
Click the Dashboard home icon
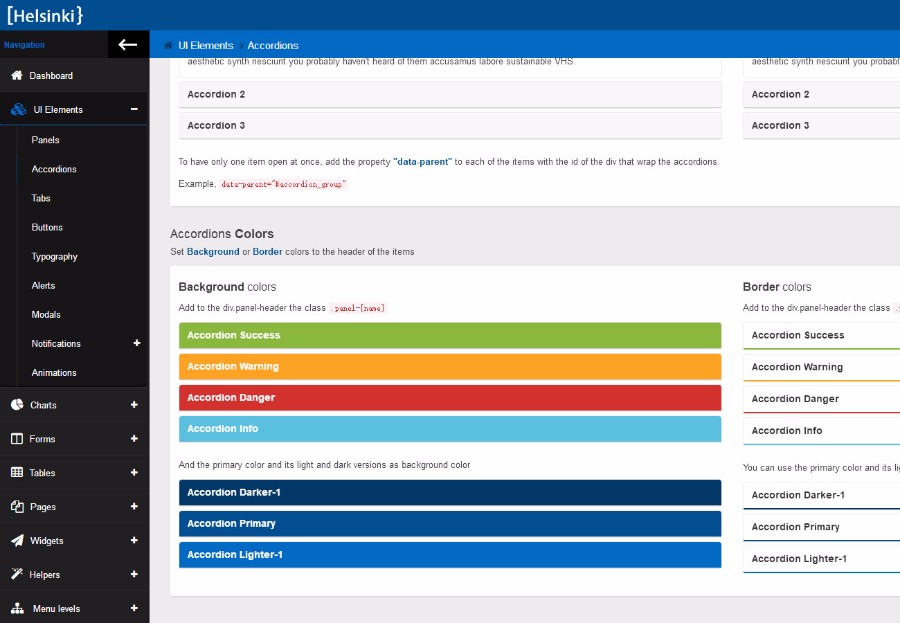(17, 76)
